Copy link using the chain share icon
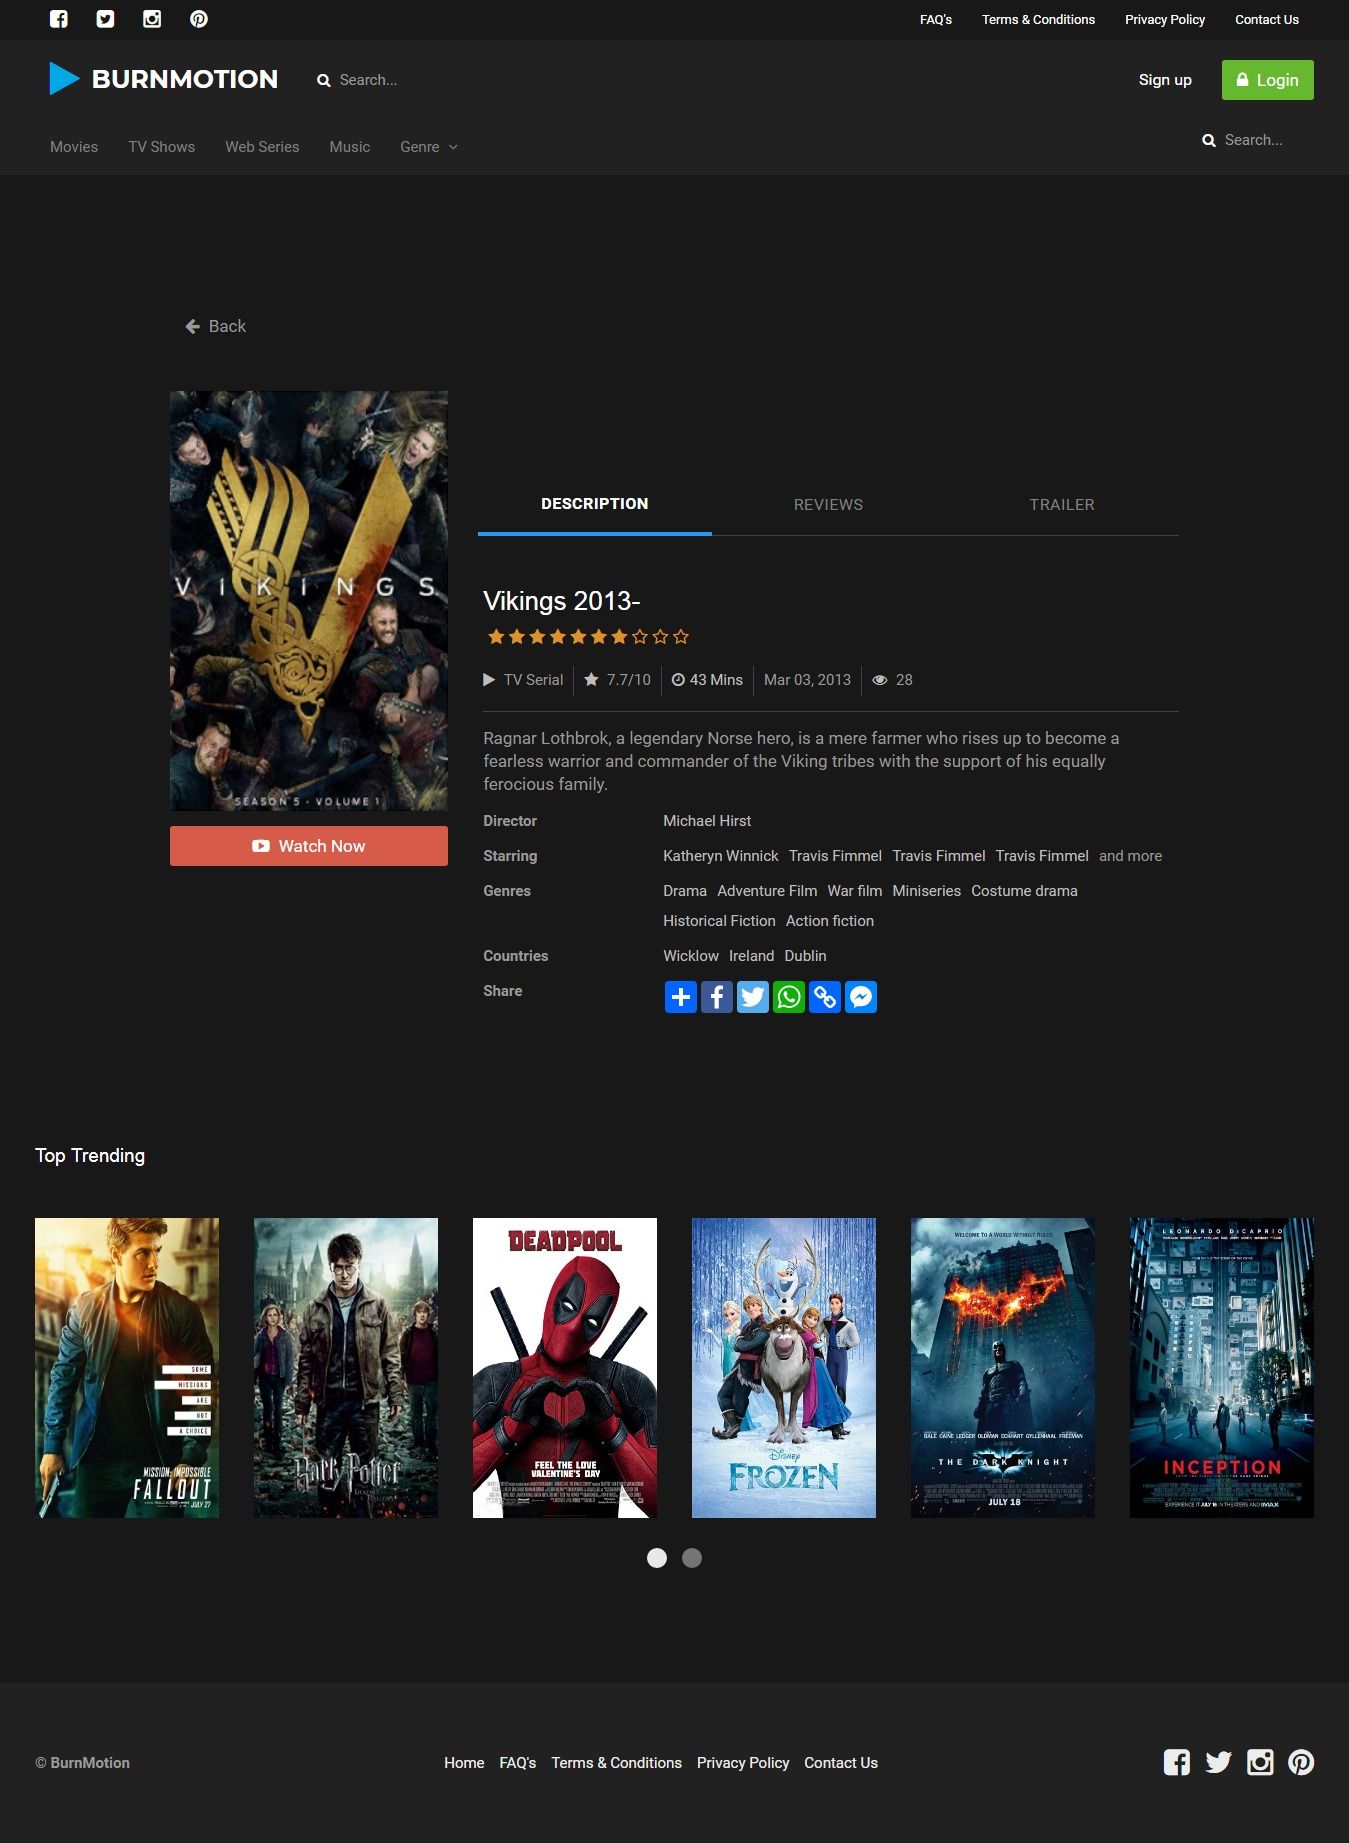Viewport: 1349px width, 1843px height. tap(825, 997)
